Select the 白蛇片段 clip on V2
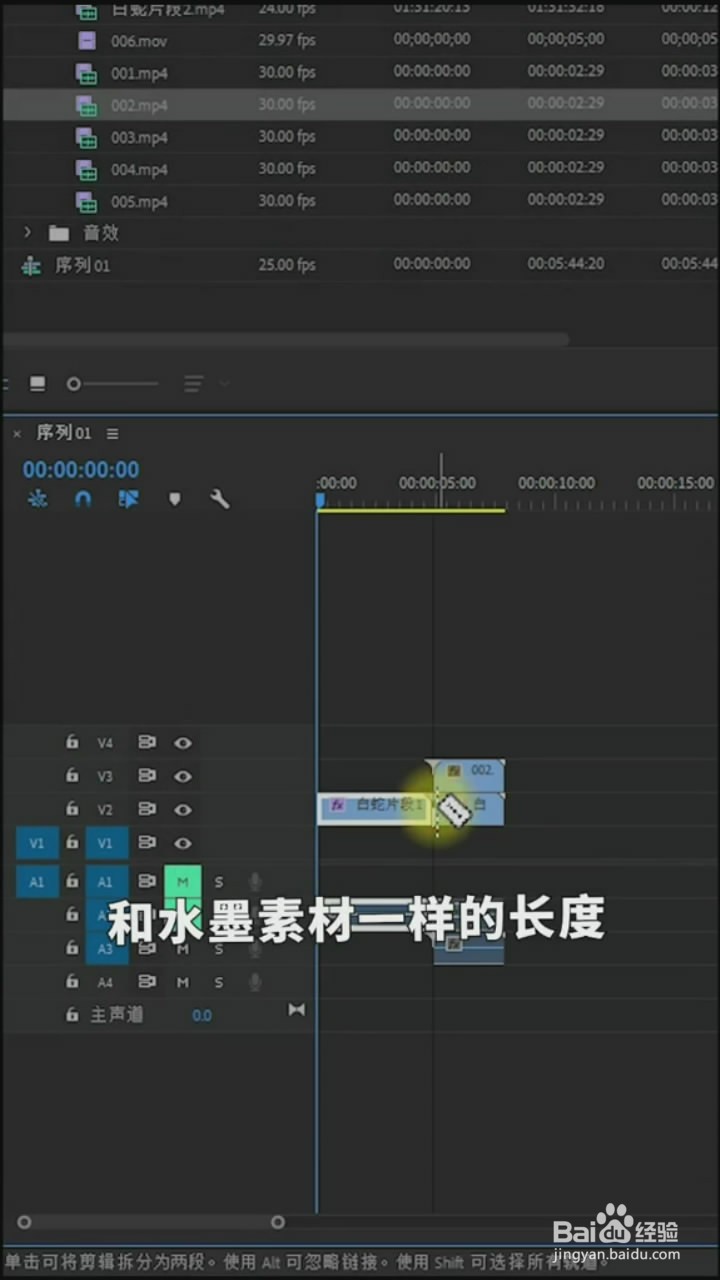The image size is (720, 1280). [x=375, y=809]
